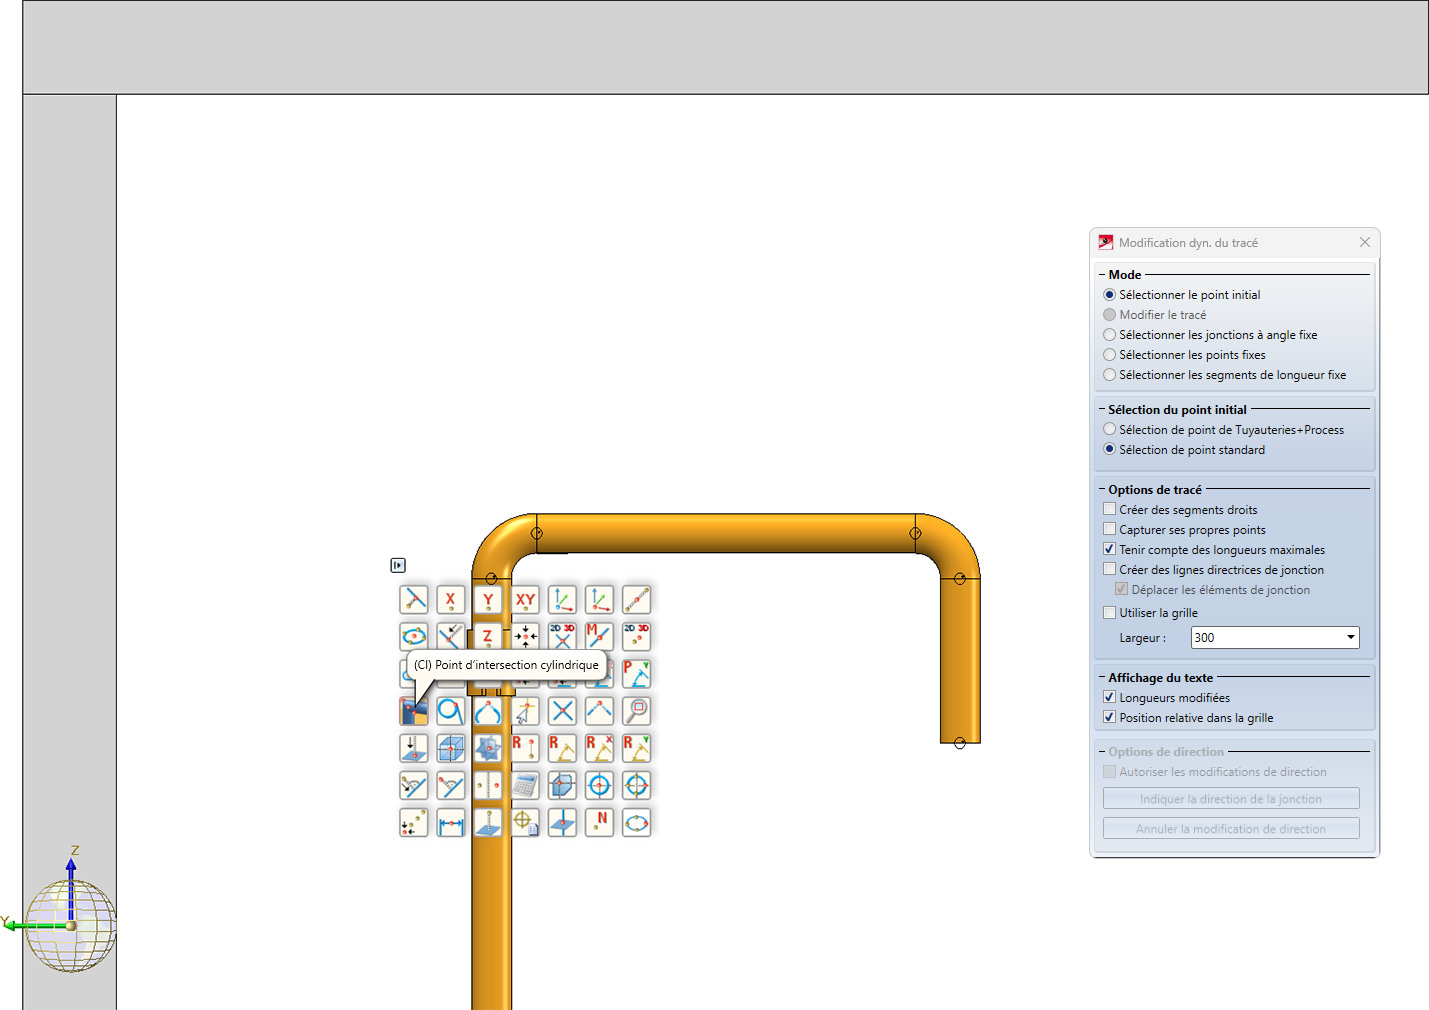This screenshot has height=1010, width=1429.
Task: Click the pipe end point circle at bottom right
Action: 960,743
